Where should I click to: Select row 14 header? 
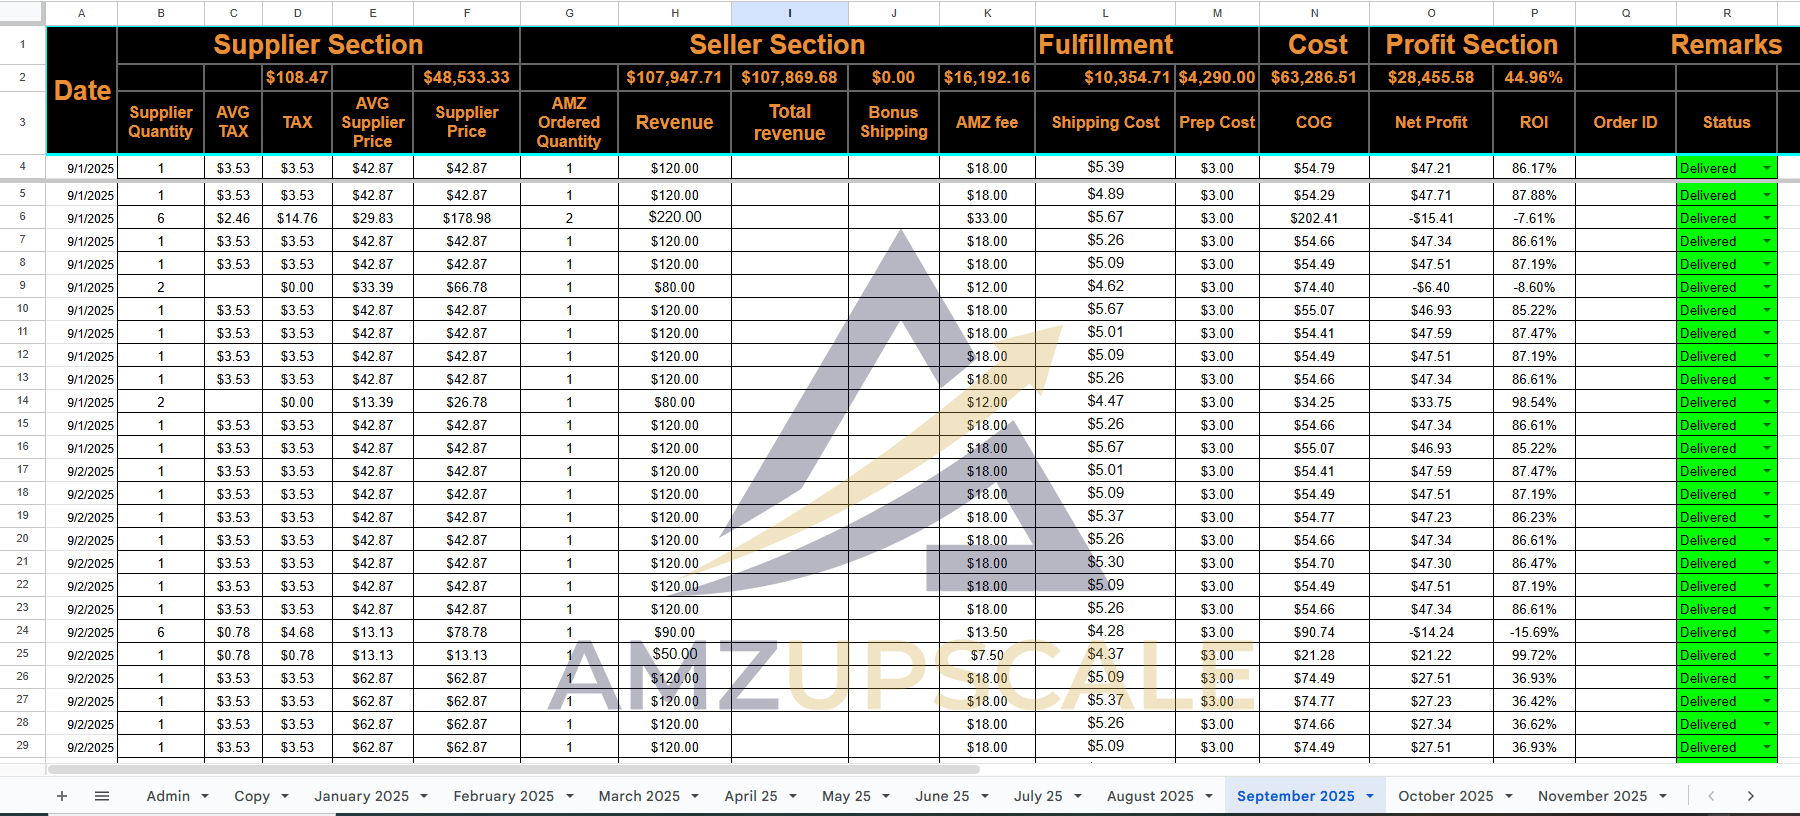coord(23,401)
